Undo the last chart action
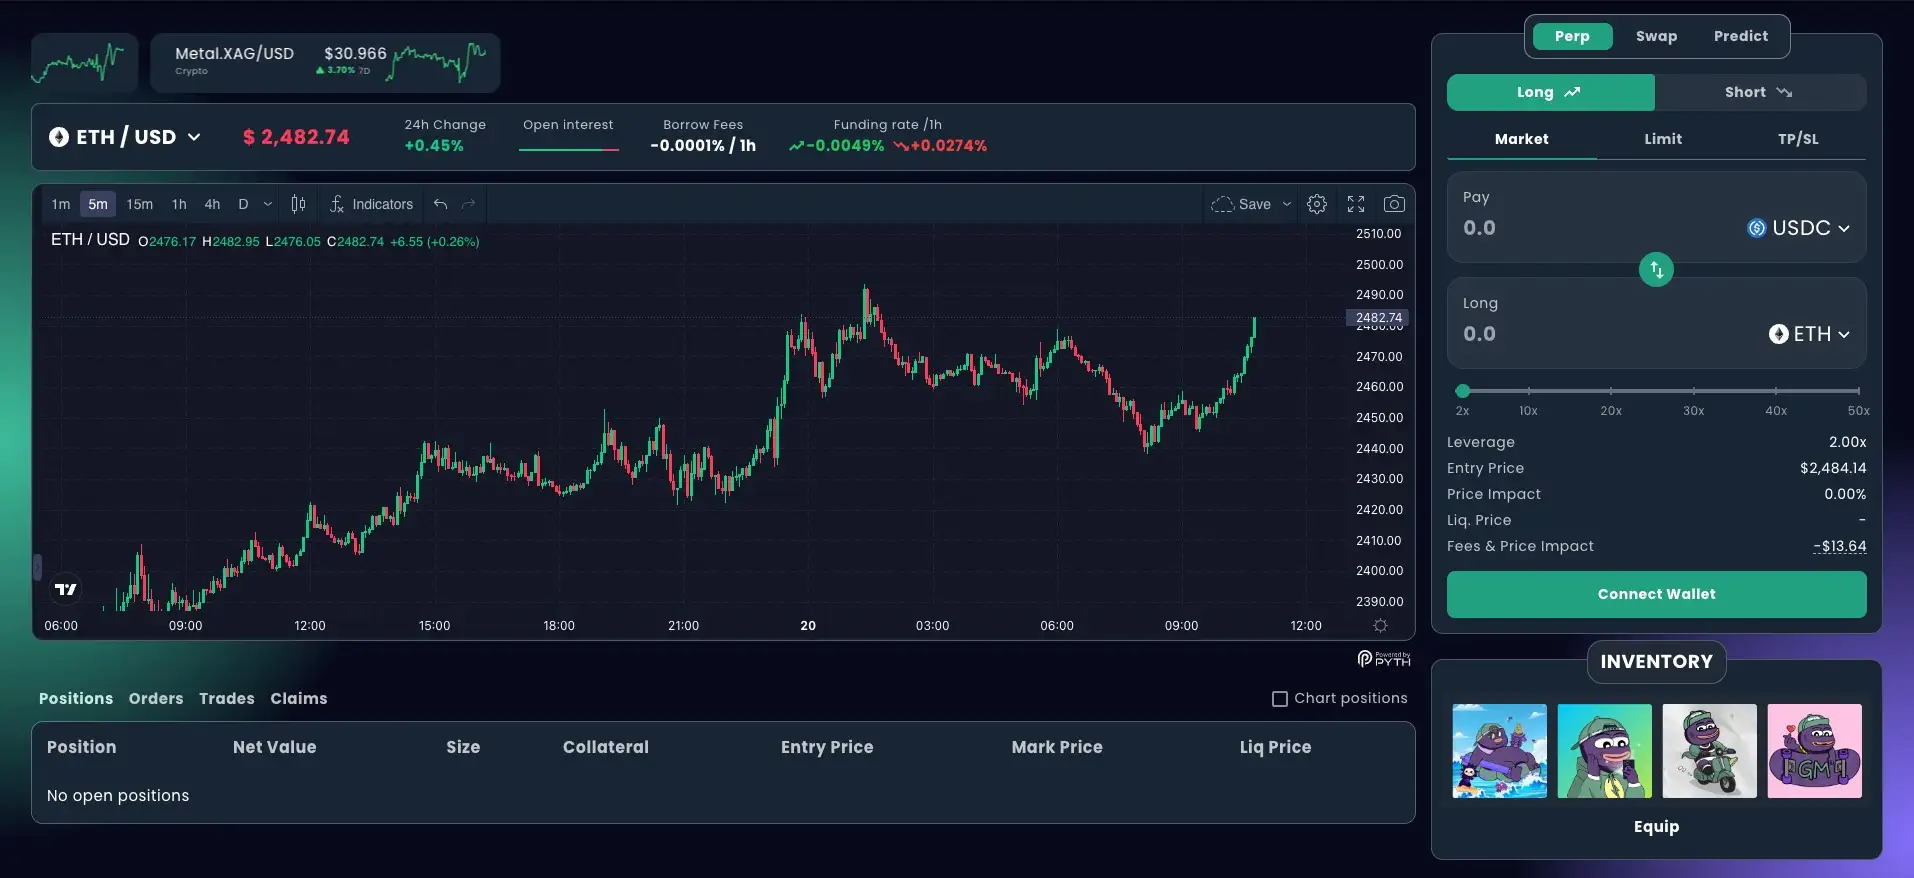 440,204
